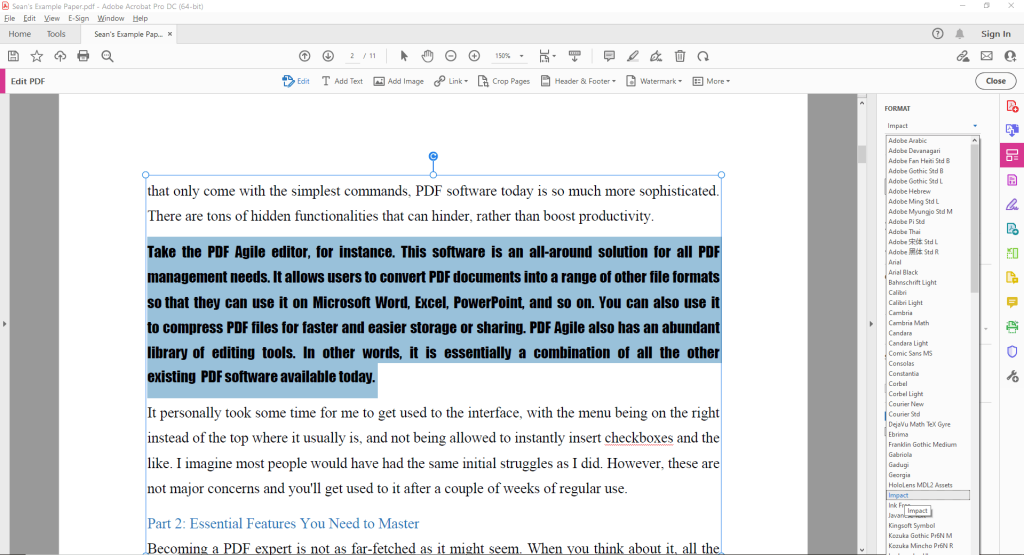The image size is (1024, 555).
Task: Open the Header & Footer dropdown
Action: tap(578, 81)
